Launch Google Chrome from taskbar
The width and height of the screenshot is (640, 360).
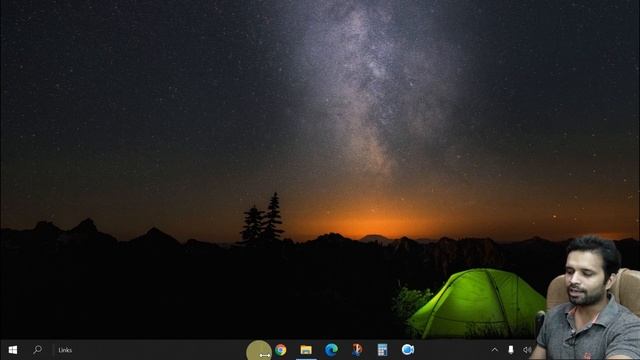point(280,350)
